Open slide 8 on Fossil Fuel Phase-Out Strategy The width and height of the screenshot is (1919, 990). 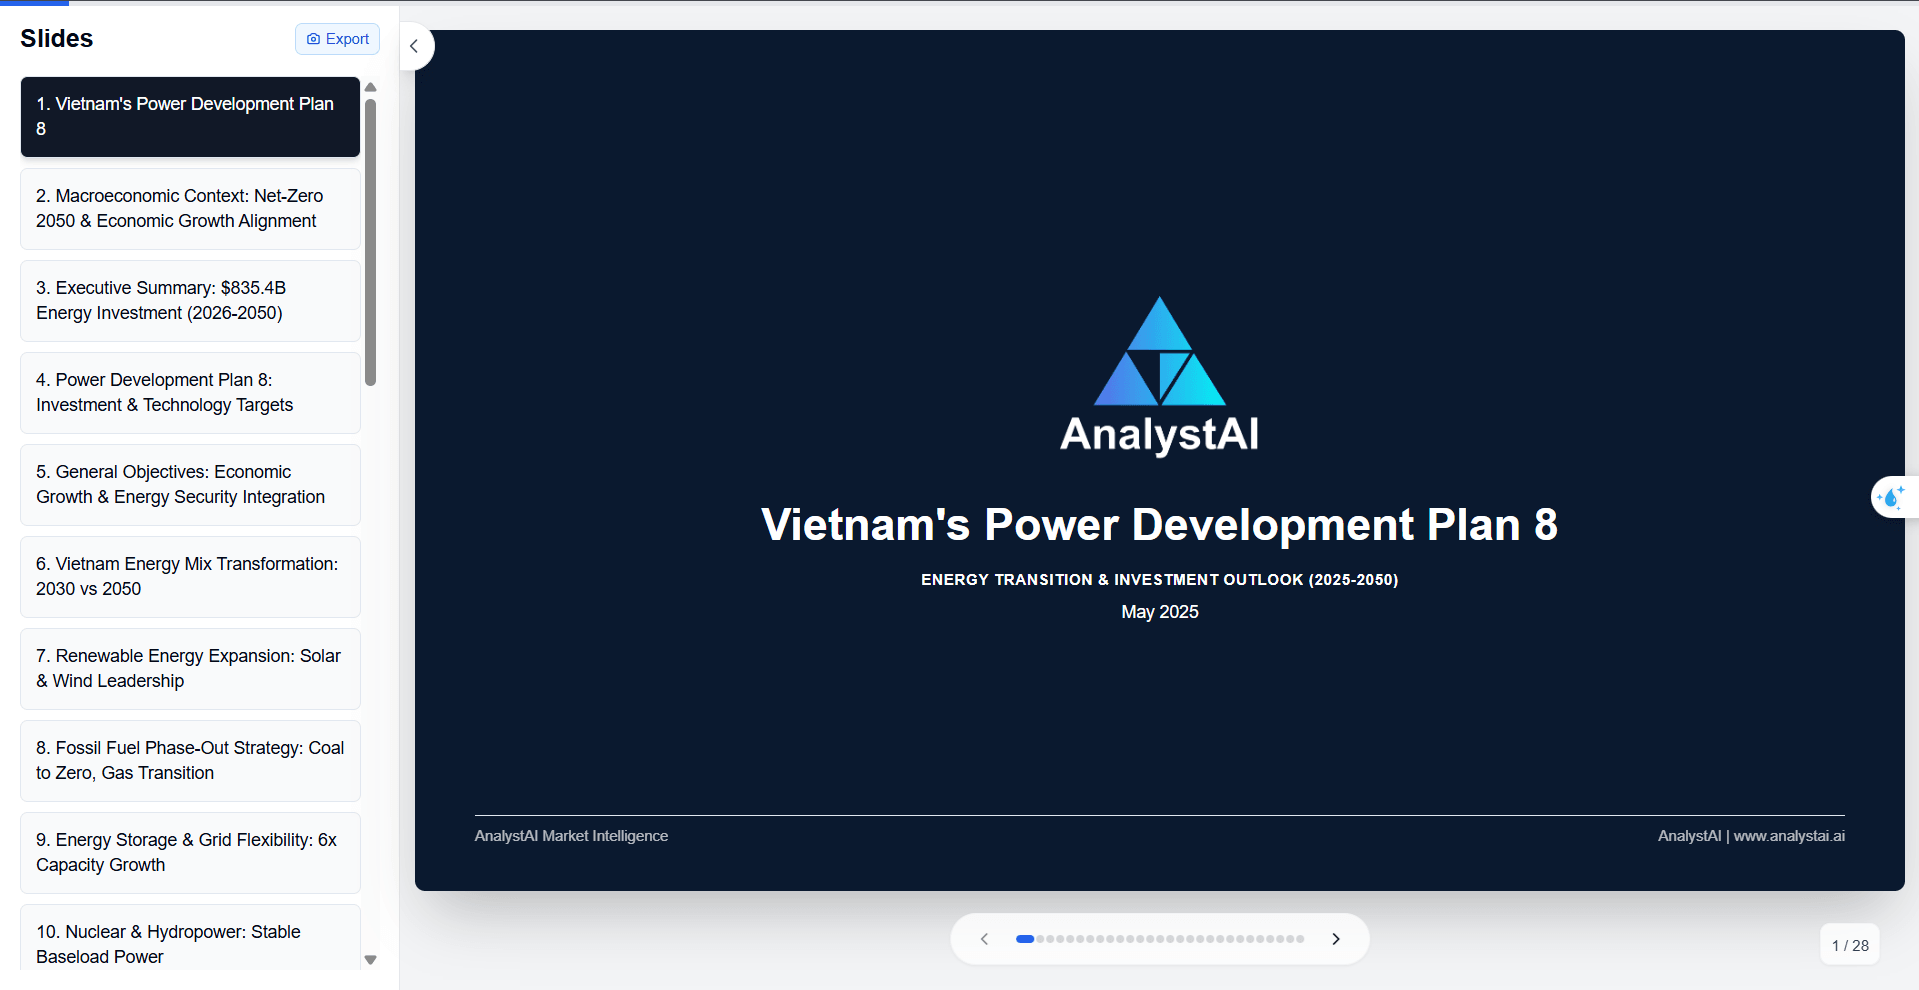coord(189,761)
